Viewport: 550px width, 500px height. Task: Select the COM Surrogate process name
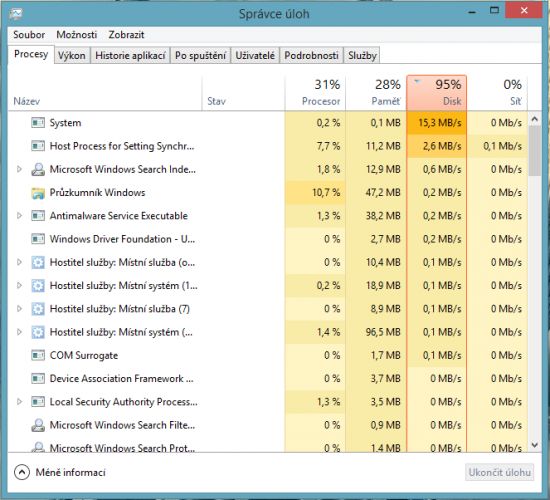(84, 355)
